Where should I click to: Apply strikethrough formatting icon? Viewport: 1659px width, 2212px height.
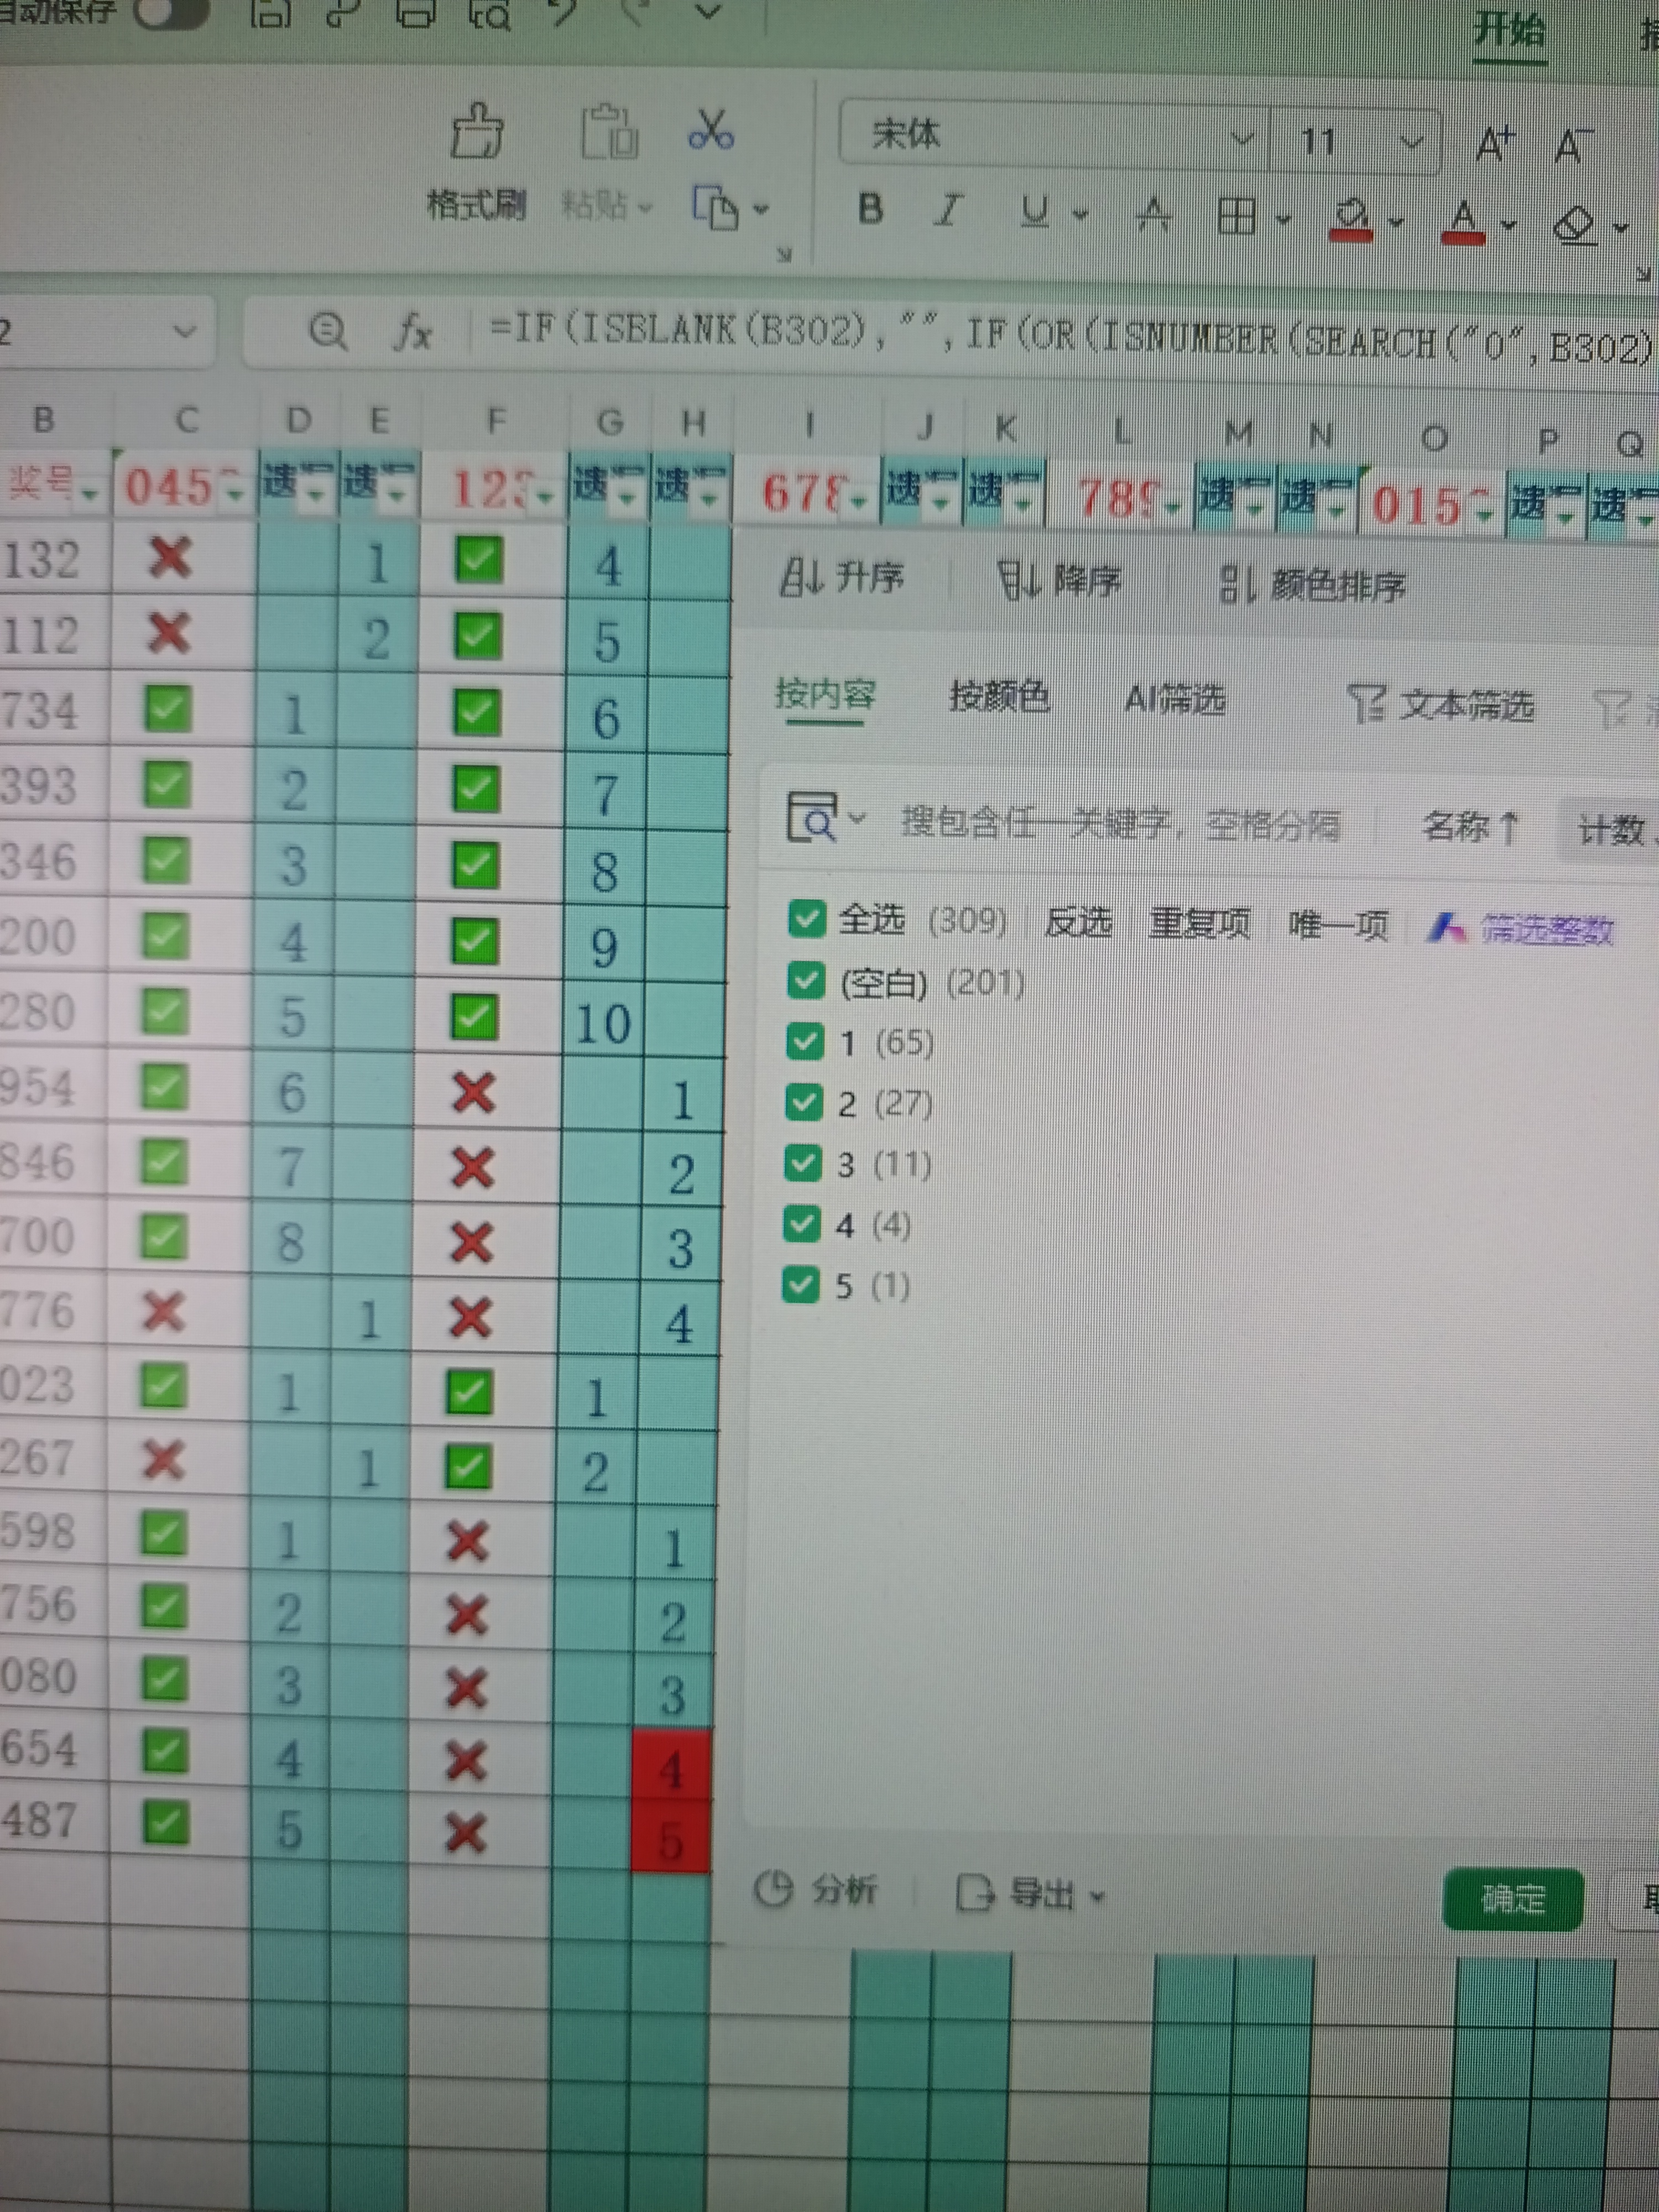click(1153, 213)
